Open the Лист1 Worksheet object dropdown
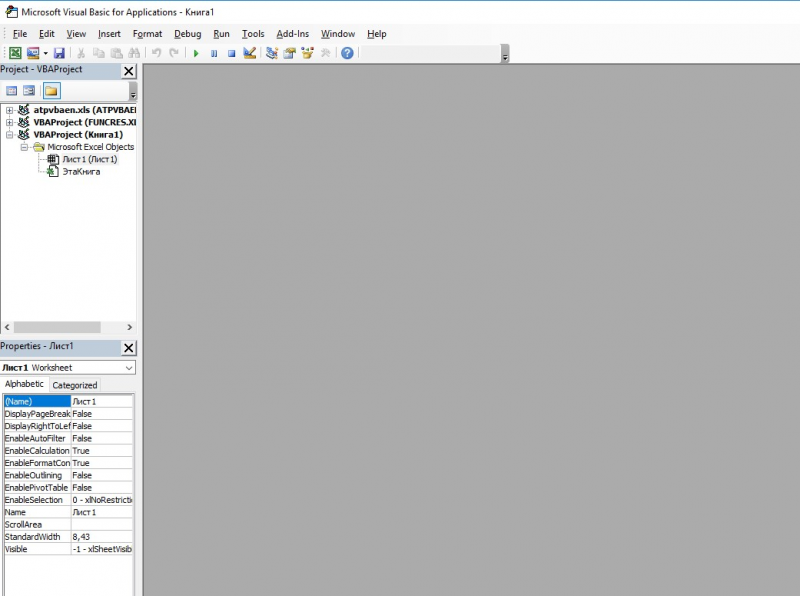This screenshot has height=596, width=800. tap(129, 367)
